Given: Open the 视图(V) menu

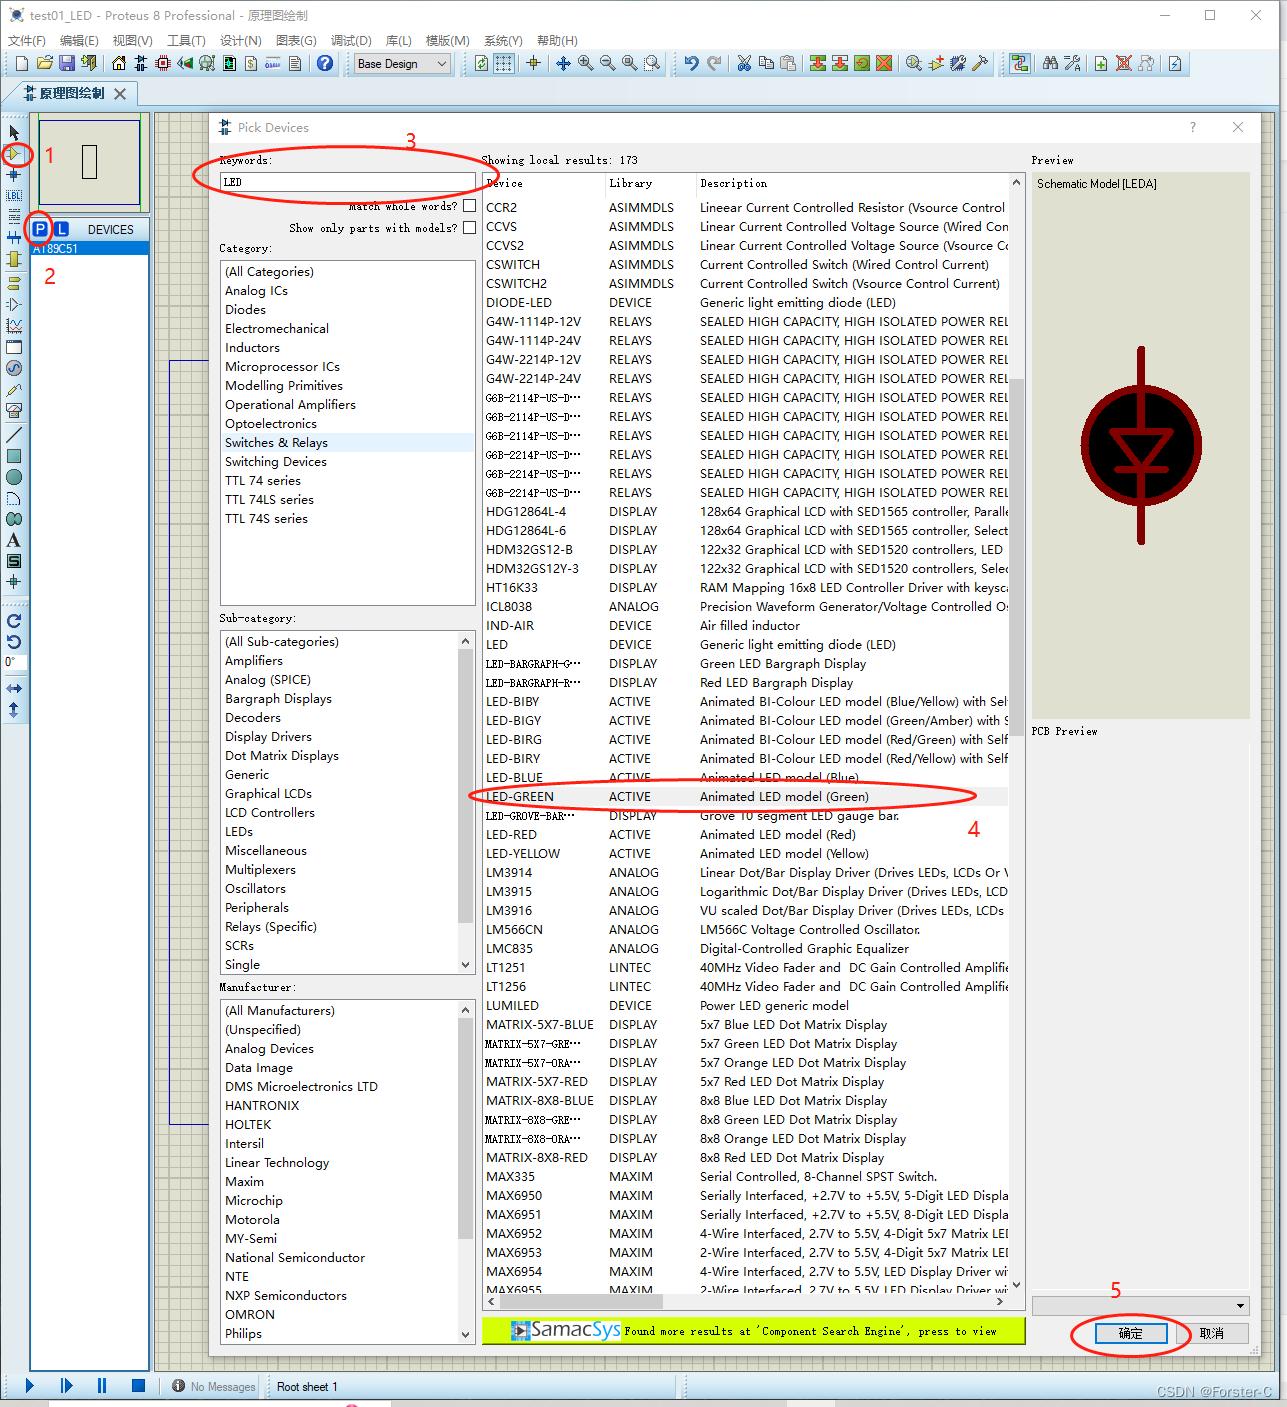Looking at the screenshot, I should [132, 40].
